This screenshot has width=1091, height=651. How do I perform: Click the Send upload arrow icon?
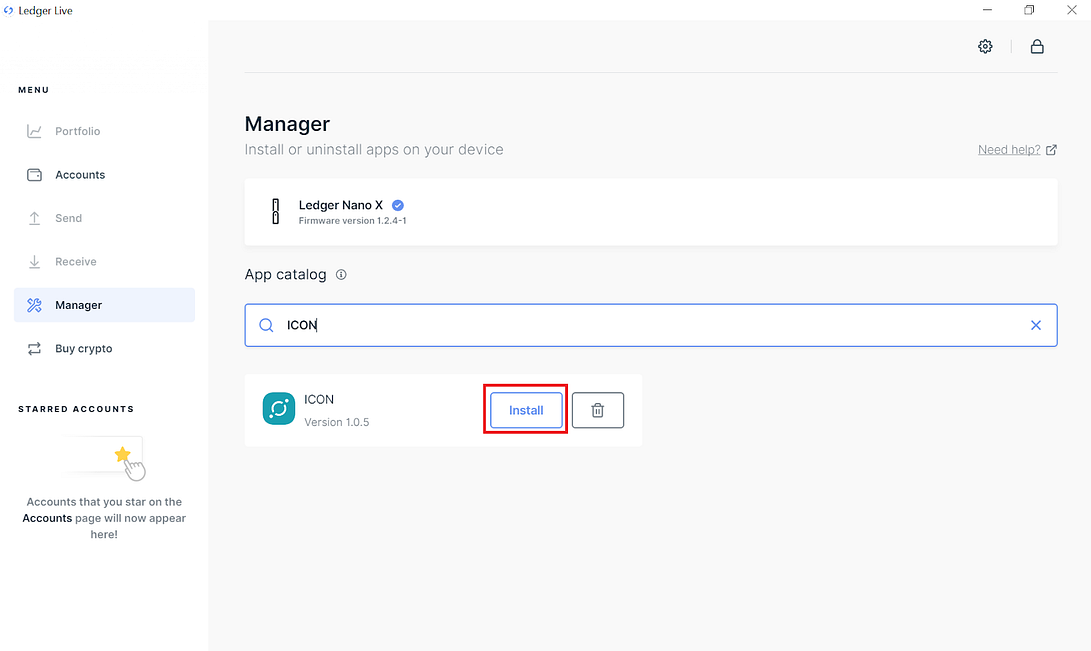(x=34, y=218)
